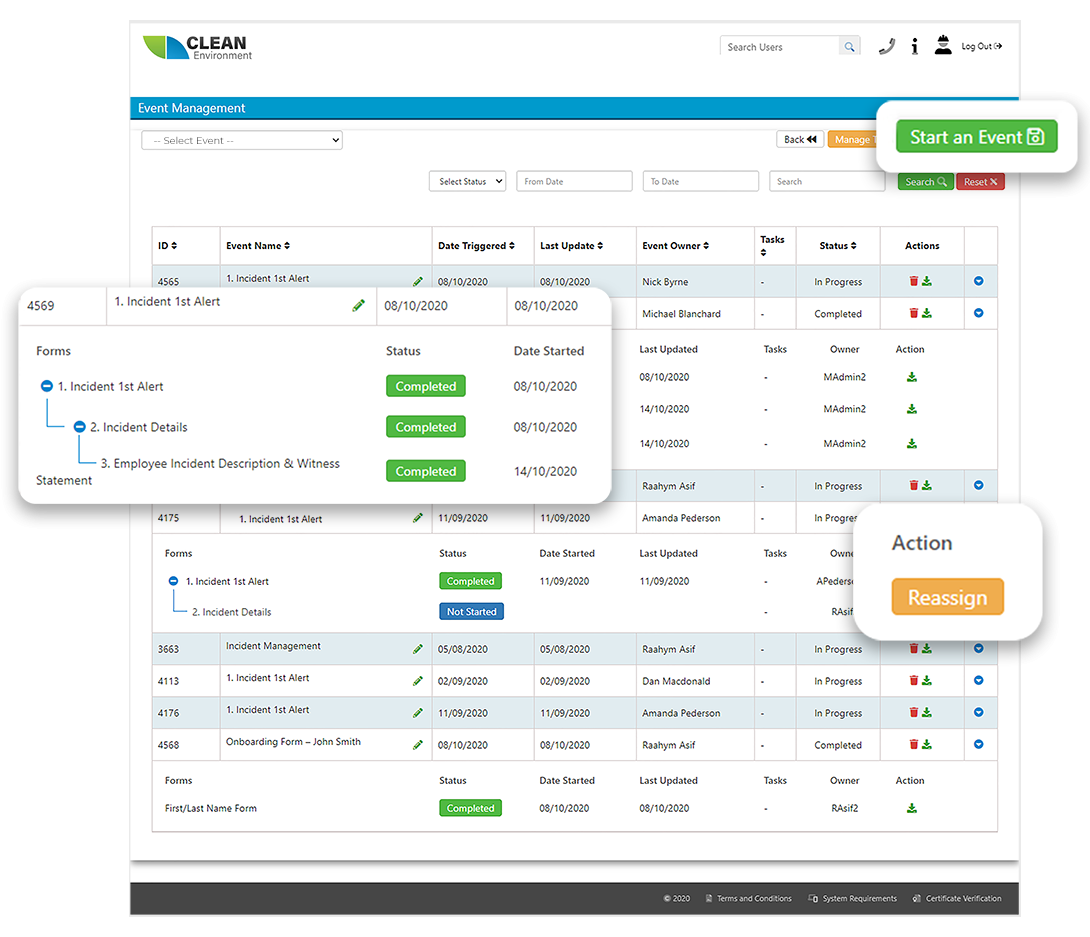Open the worker profile icon in header
Viewport: 1090px width, 937px height.
(x=942, y=45)
